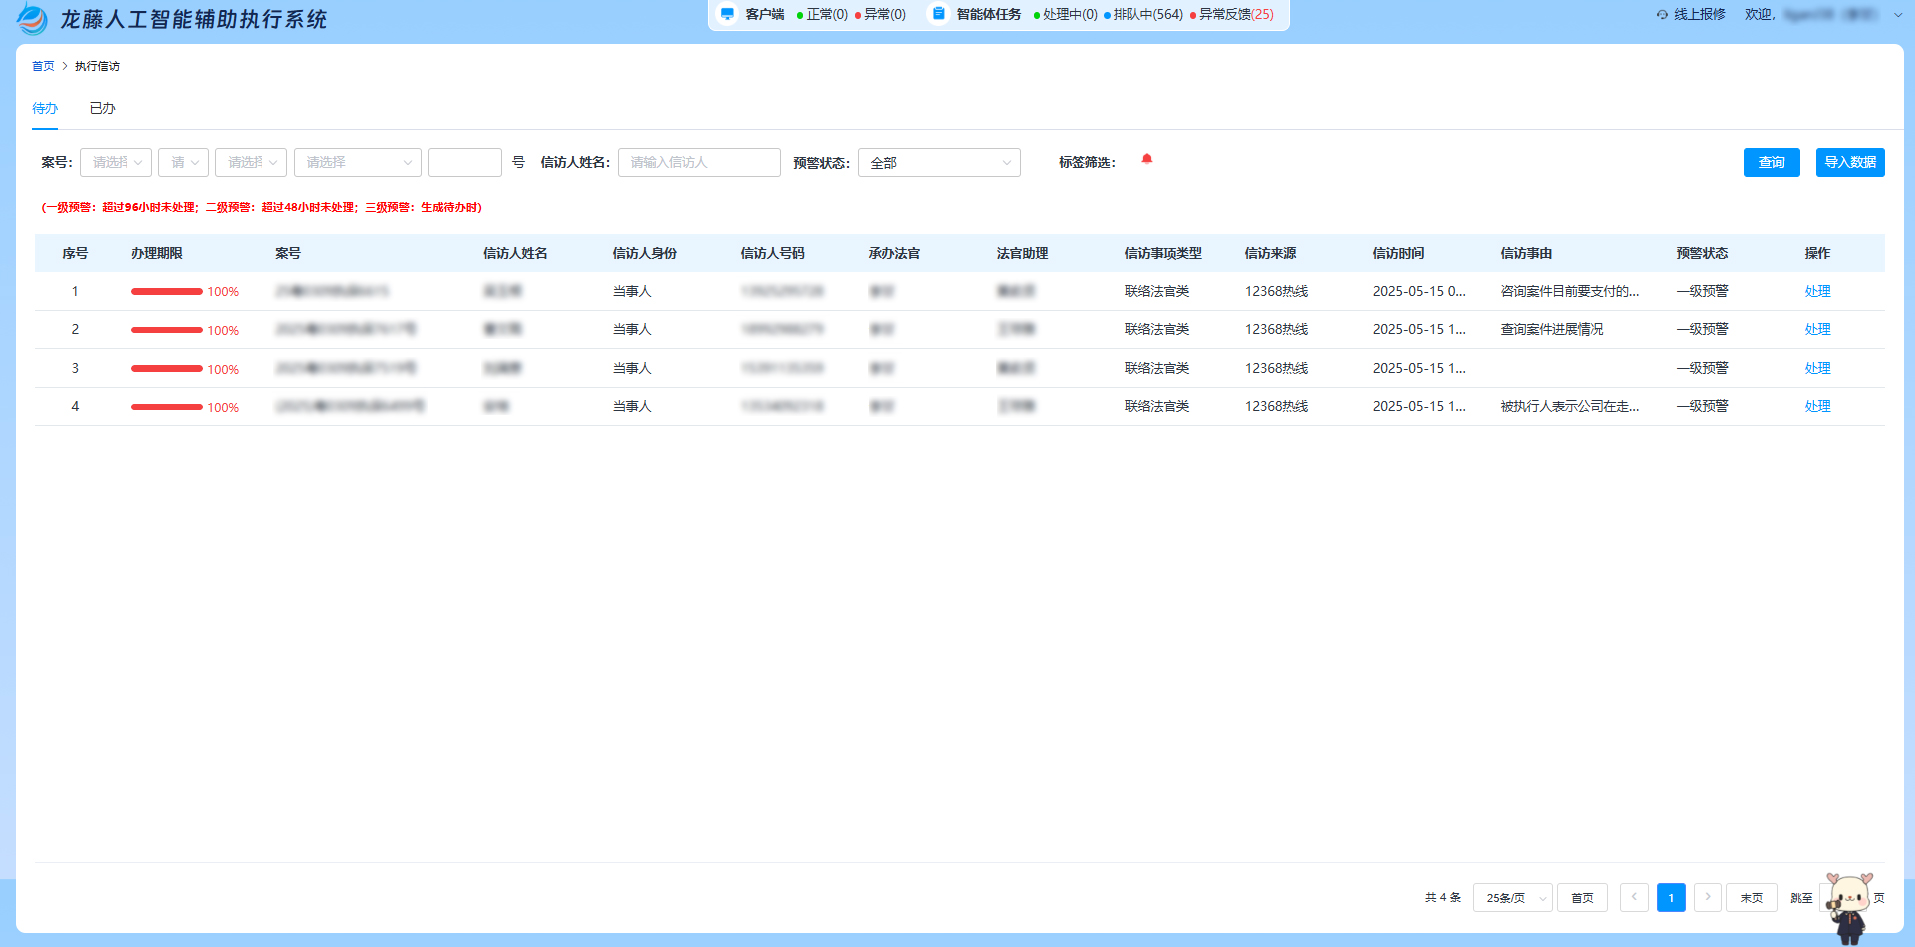The height and width of the screenshot is (947, 1915).
Task: Click the 首页 breadcrumb link
Action: coord(43,67)
